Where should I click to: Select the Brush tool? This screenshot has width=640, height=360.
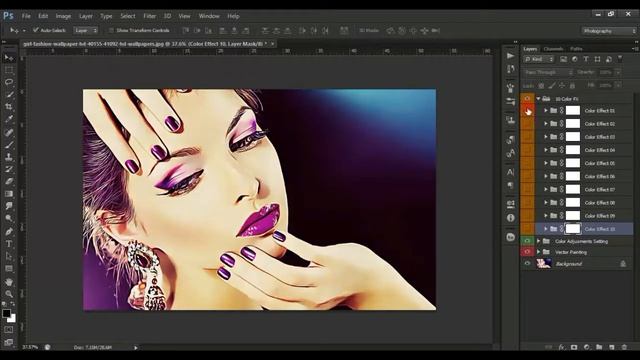click(x=9, y=144)
